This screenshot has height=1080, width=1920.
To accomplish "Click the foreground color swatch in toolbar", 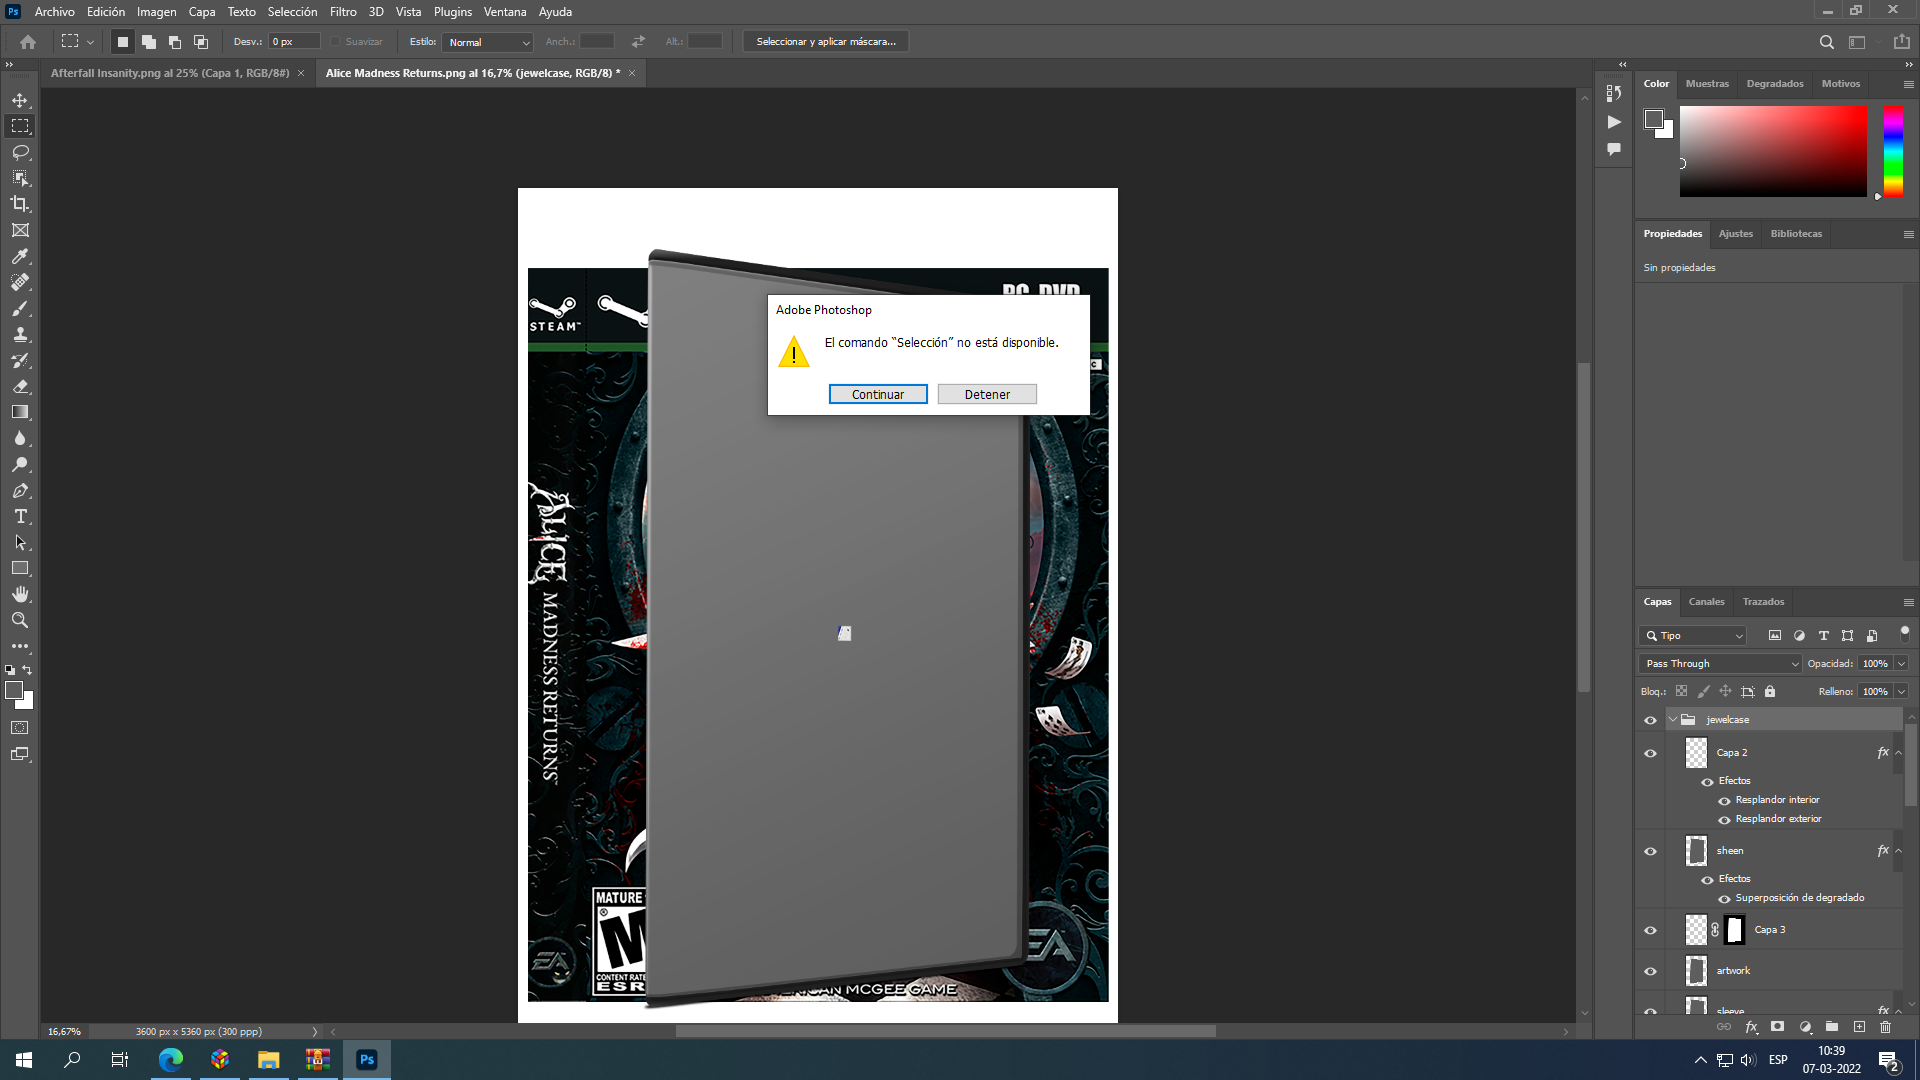I will pos(14,690).
